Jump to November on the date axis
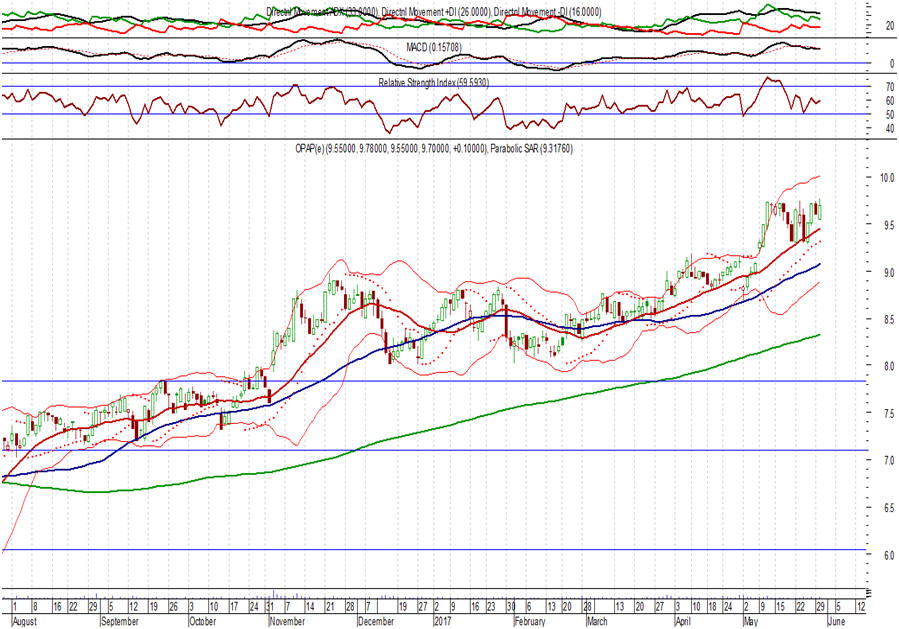This screenshot has width=899, height=629. point(288,620)
